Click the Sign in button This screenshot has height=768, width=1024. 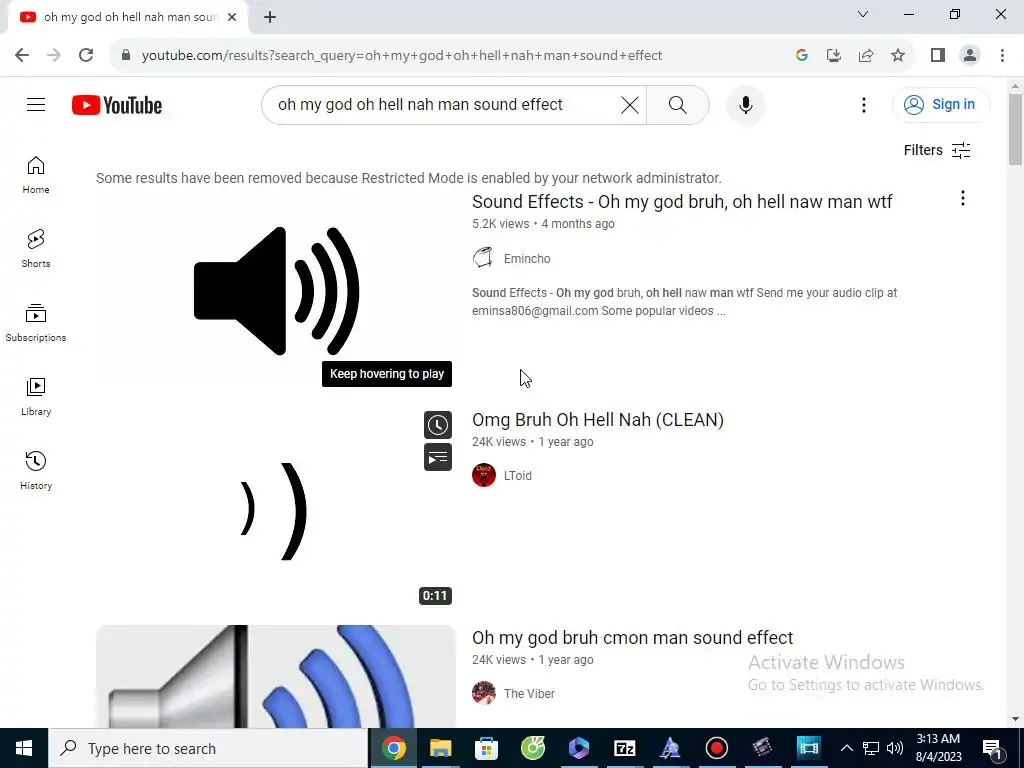(x=941, y=104)
